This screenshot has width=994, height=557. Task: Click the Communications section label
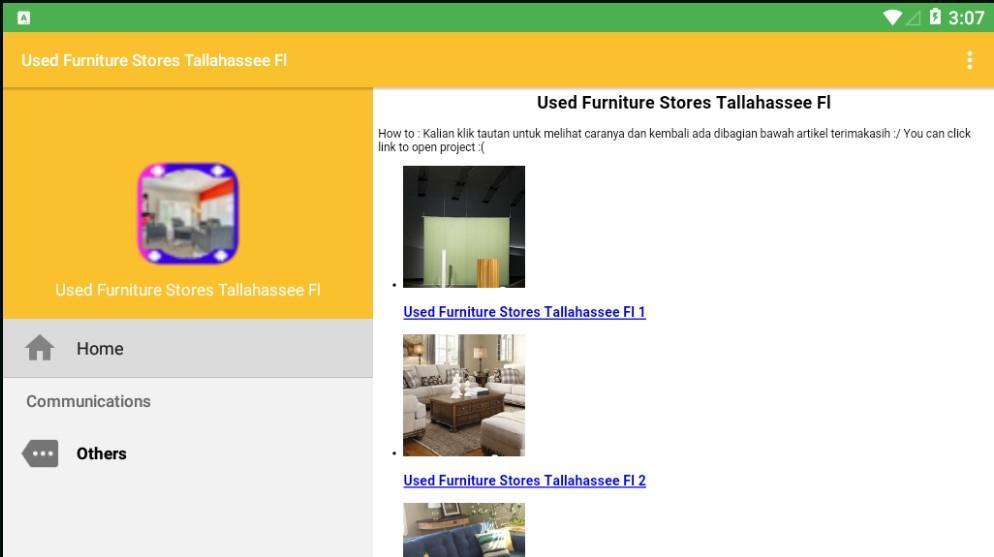88,401
